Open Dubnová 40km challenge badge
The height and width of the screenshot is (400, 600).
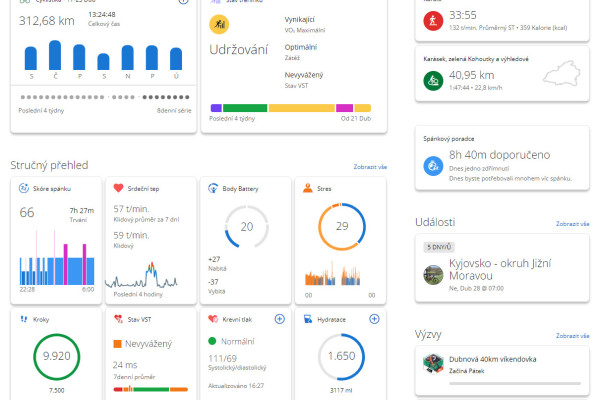pyautogui.click(x=433, y=364)
